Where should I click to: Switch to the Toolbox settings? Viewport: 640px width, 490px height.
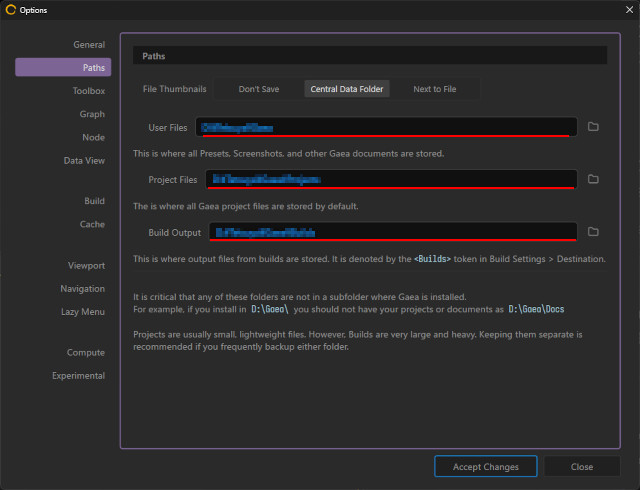click(x=88, y=91)
